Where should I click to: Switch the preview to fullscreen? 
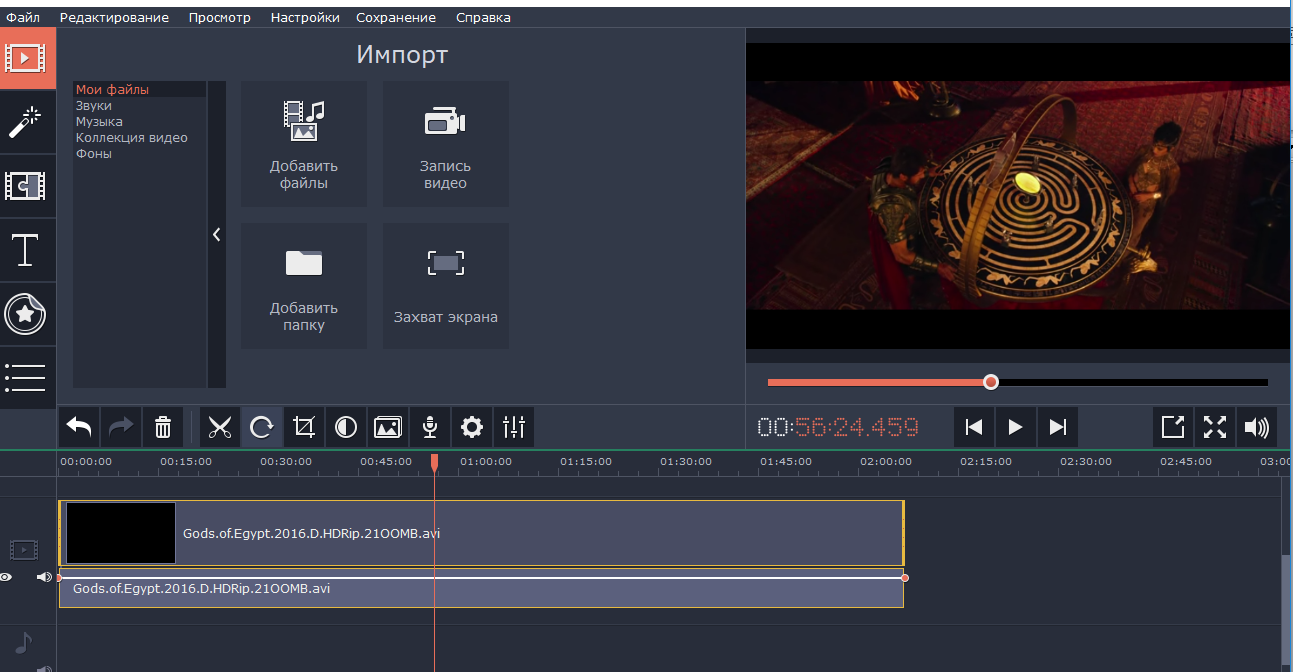[x=1215, y=428]
